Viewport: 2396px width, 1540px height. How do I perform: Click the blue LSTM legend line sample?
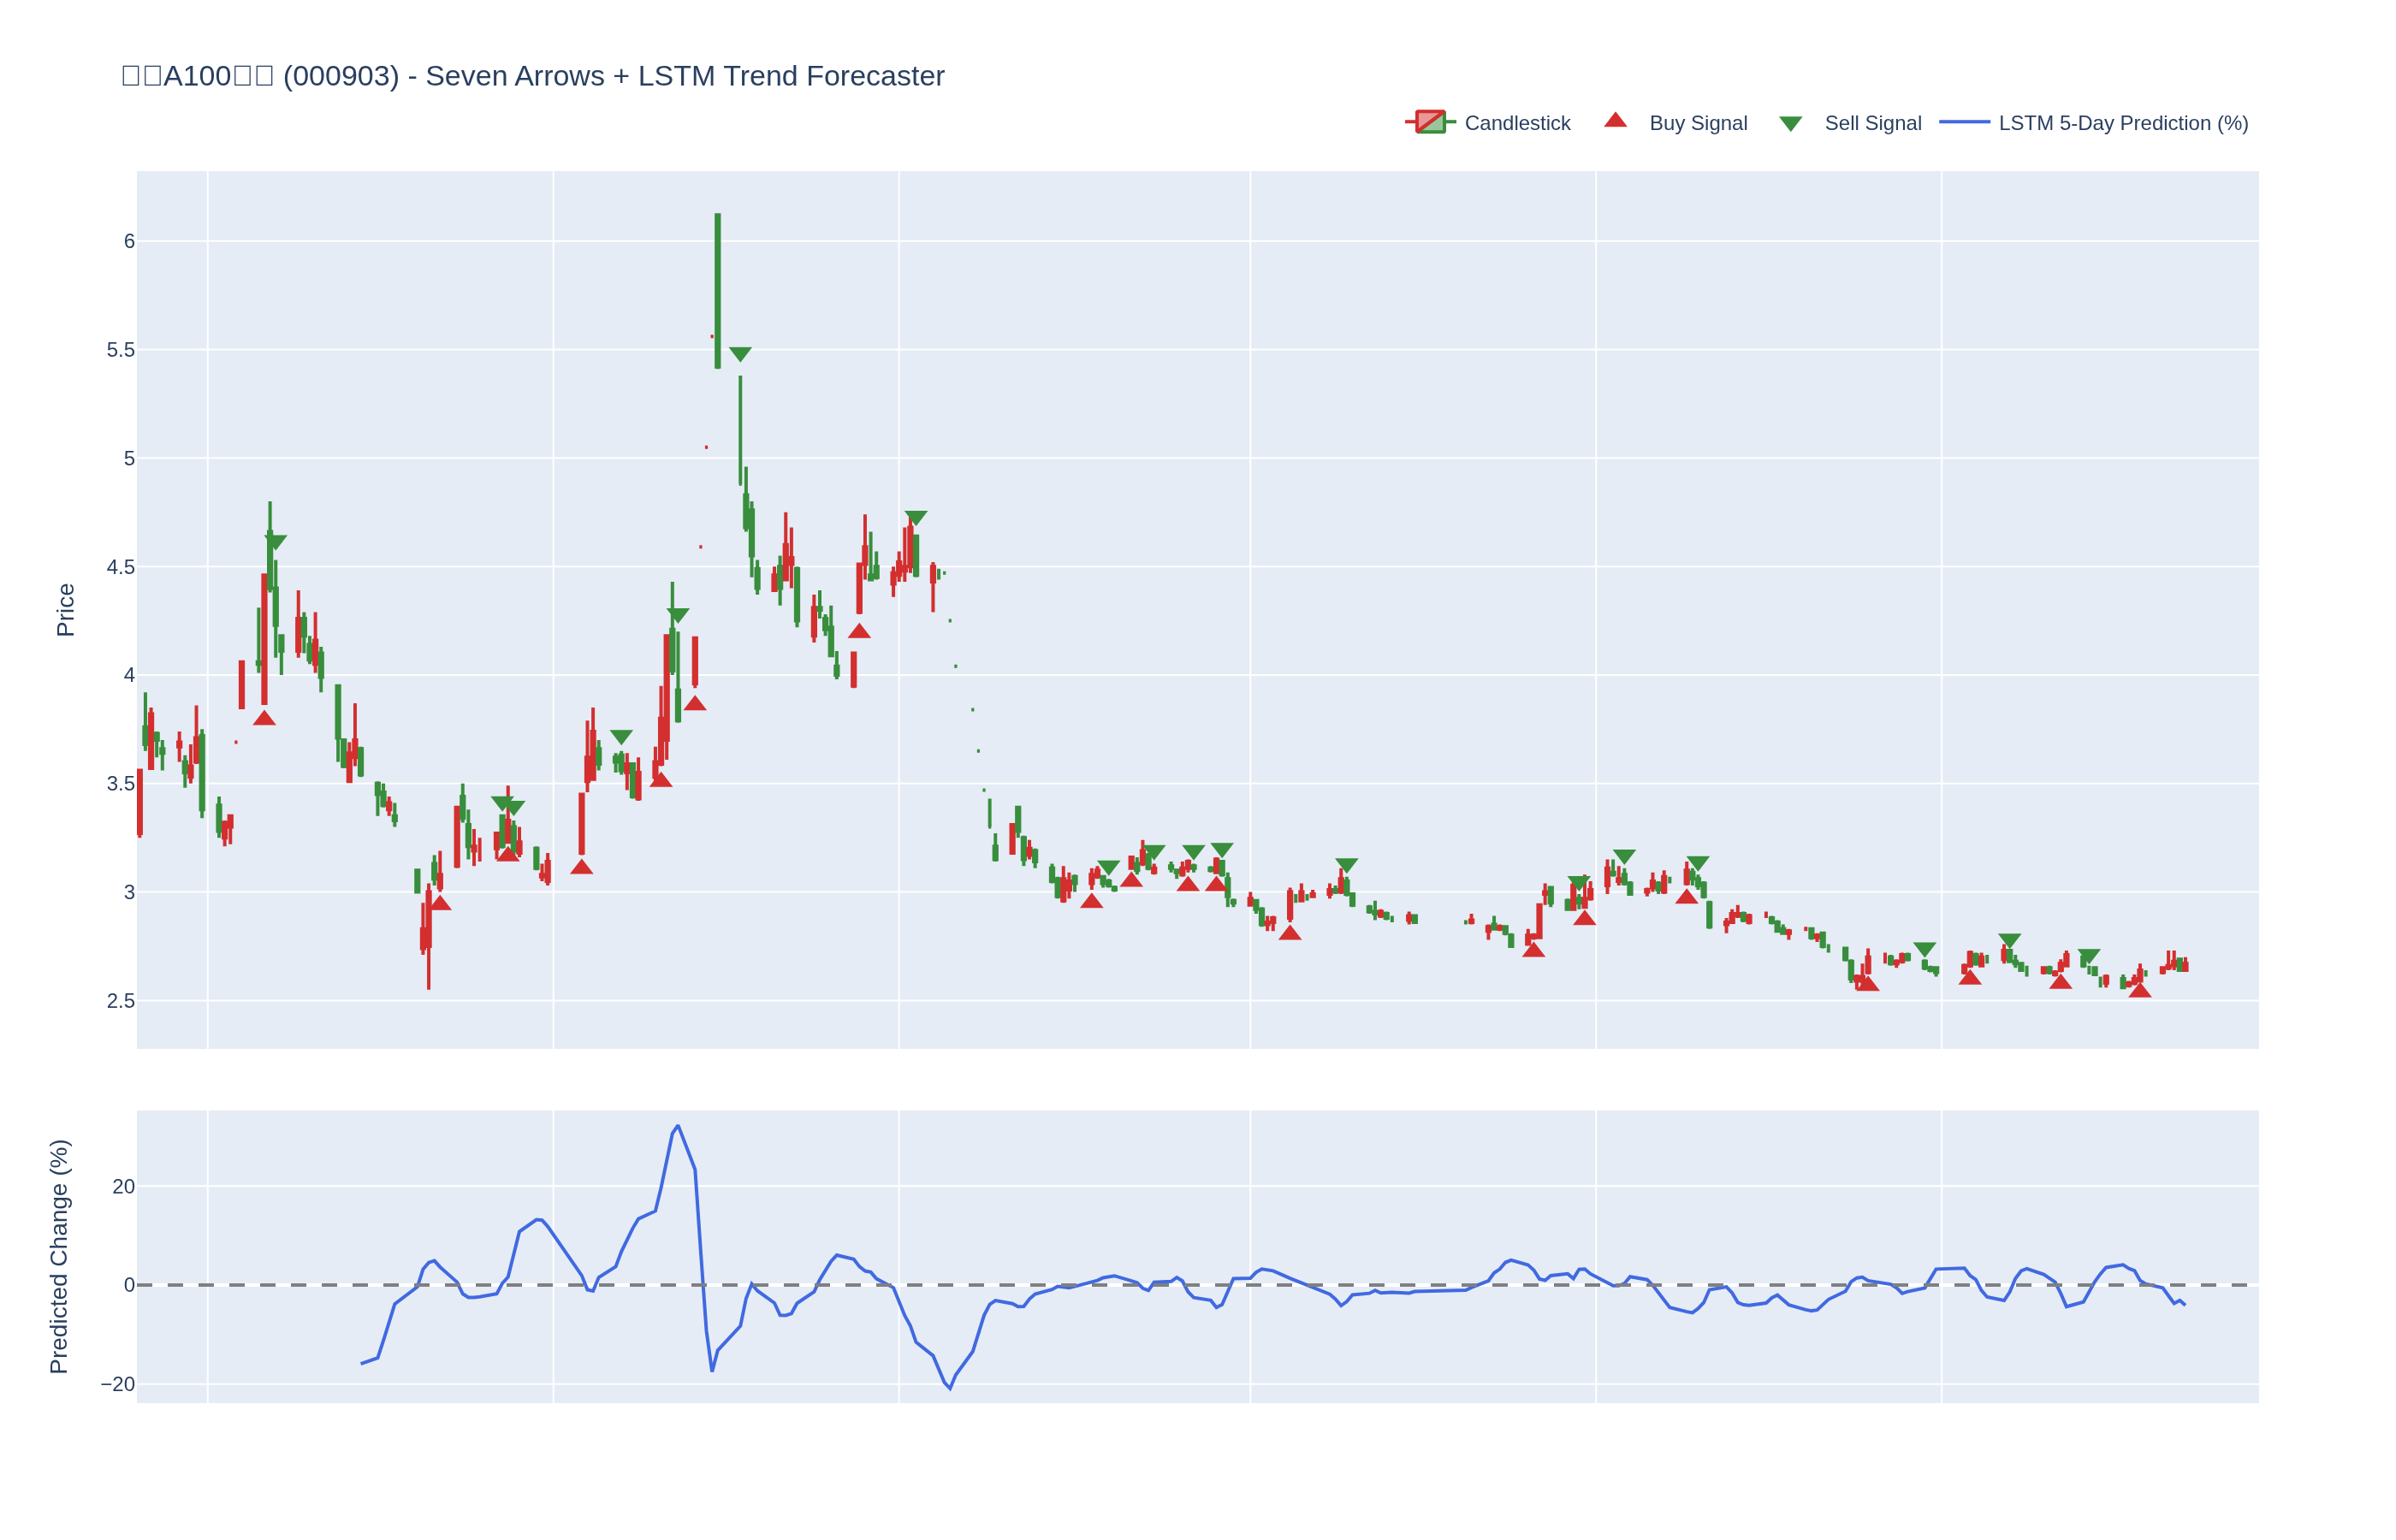tap(1964, 122)
